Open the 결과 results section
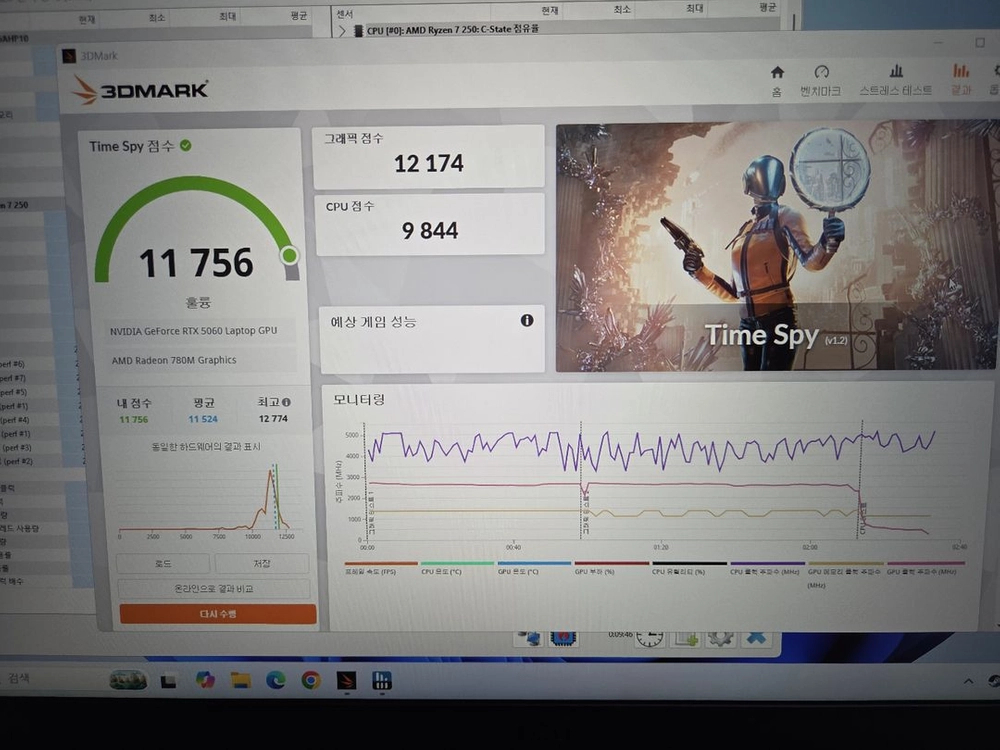 coord(961,81)
